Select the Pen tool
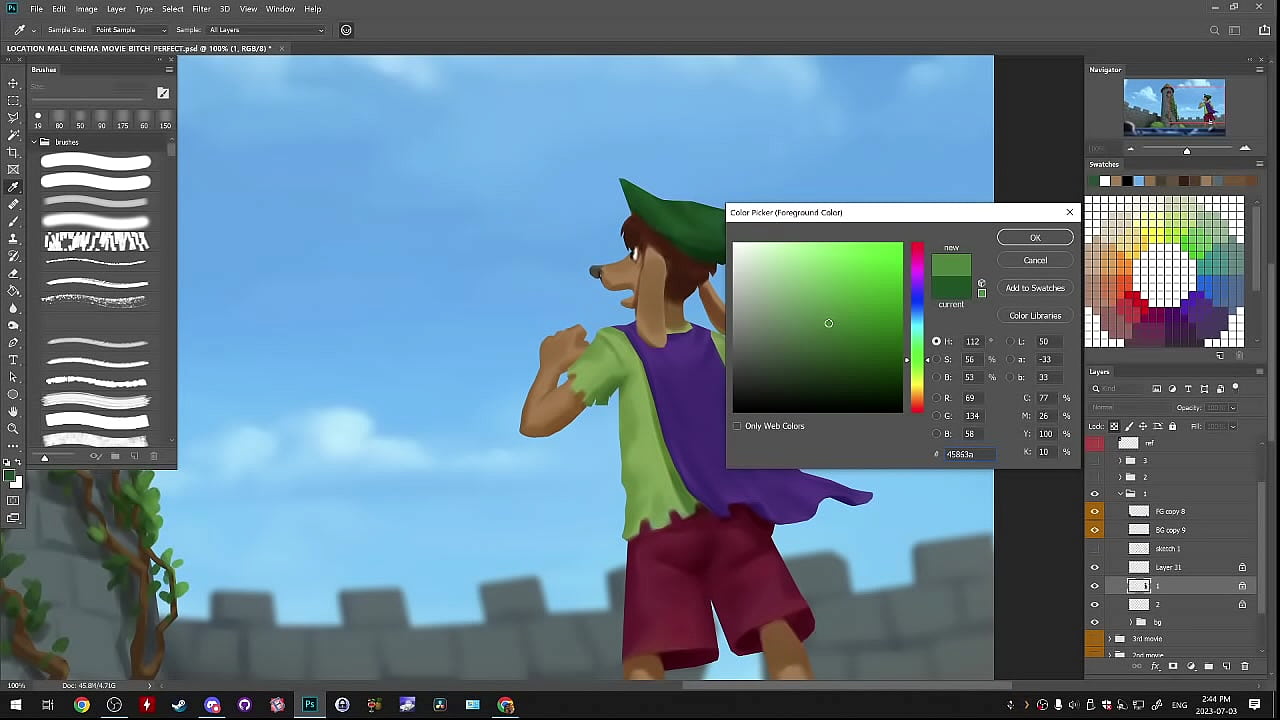This screenshot has height=720, width=1280. click(x=13, y=342)
